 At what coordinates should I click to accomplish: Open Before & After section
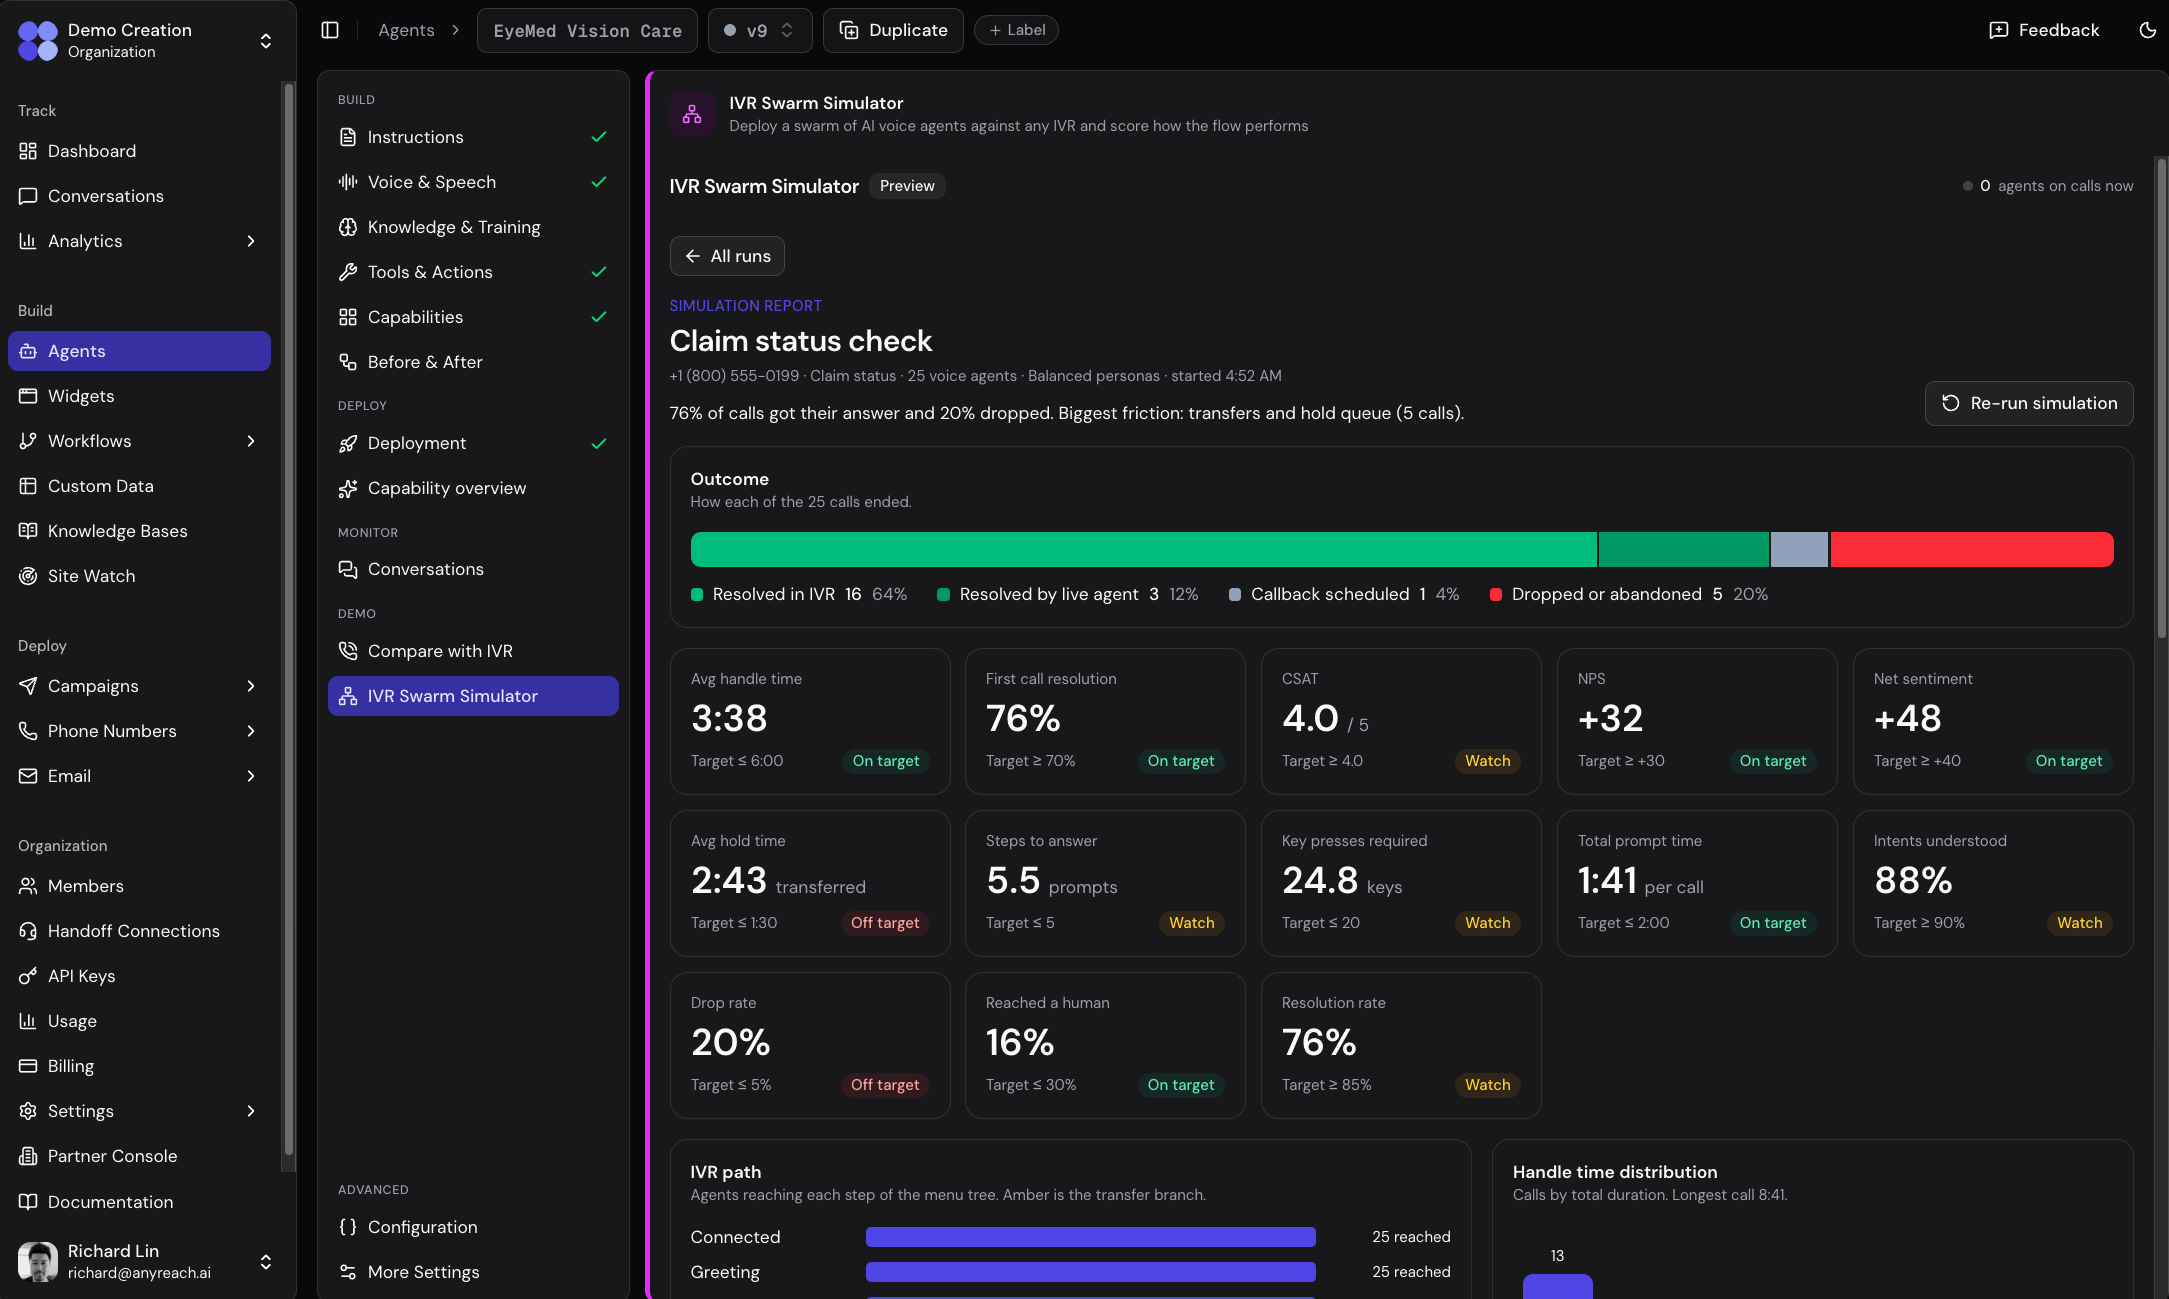(x=473, y=362)
